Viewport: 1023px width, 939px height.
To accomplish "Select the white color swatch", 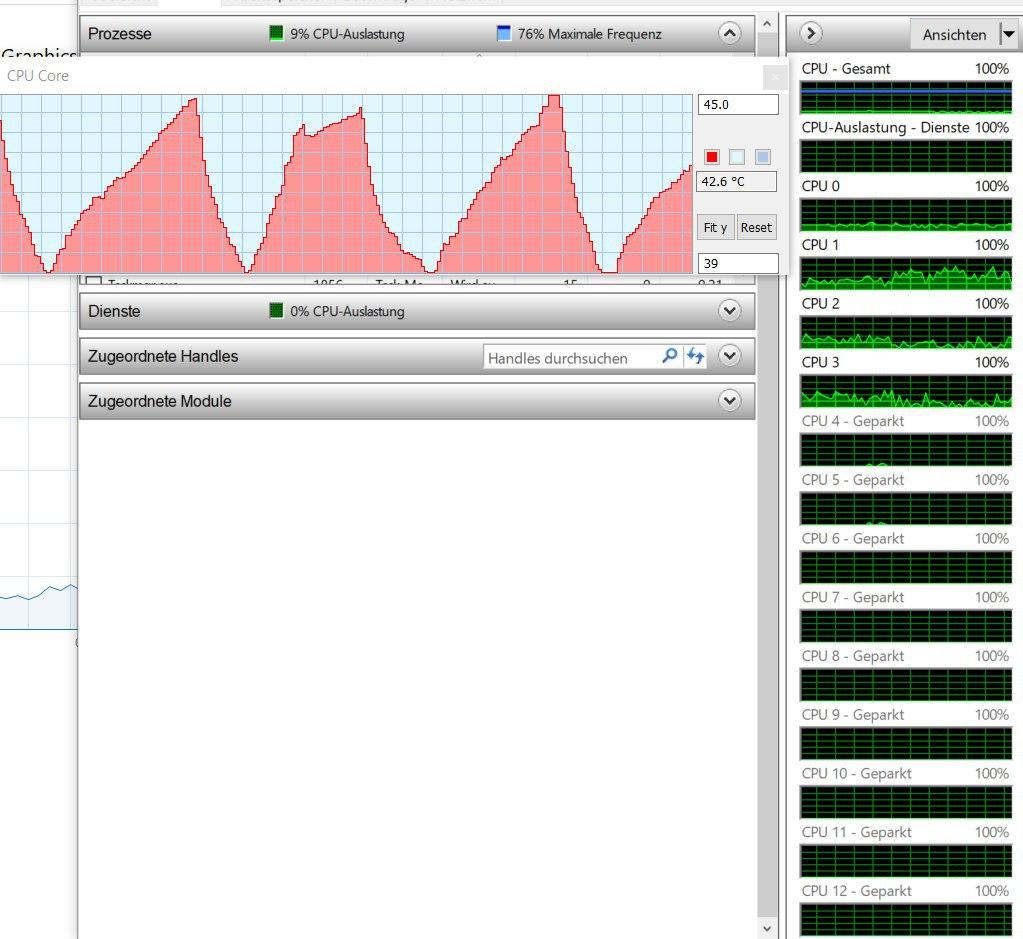I will pyautogui.click(x=737, y=157).
